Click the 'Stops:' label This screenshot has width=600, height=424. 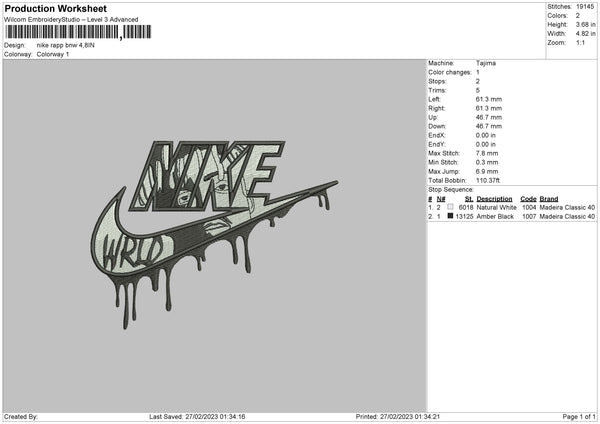(x=437, y=82)
